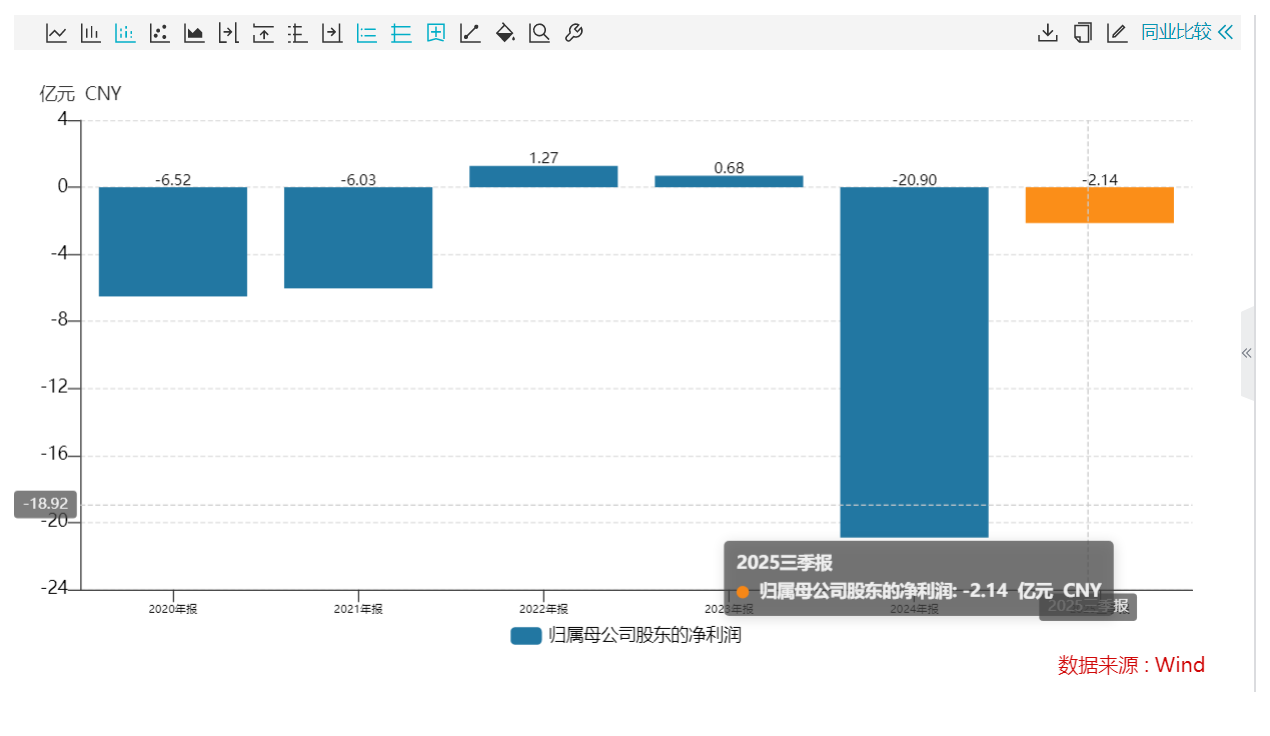
Task: Toggle the highlighted grouped bar chart mode
Action: click(x=125, y=33)
